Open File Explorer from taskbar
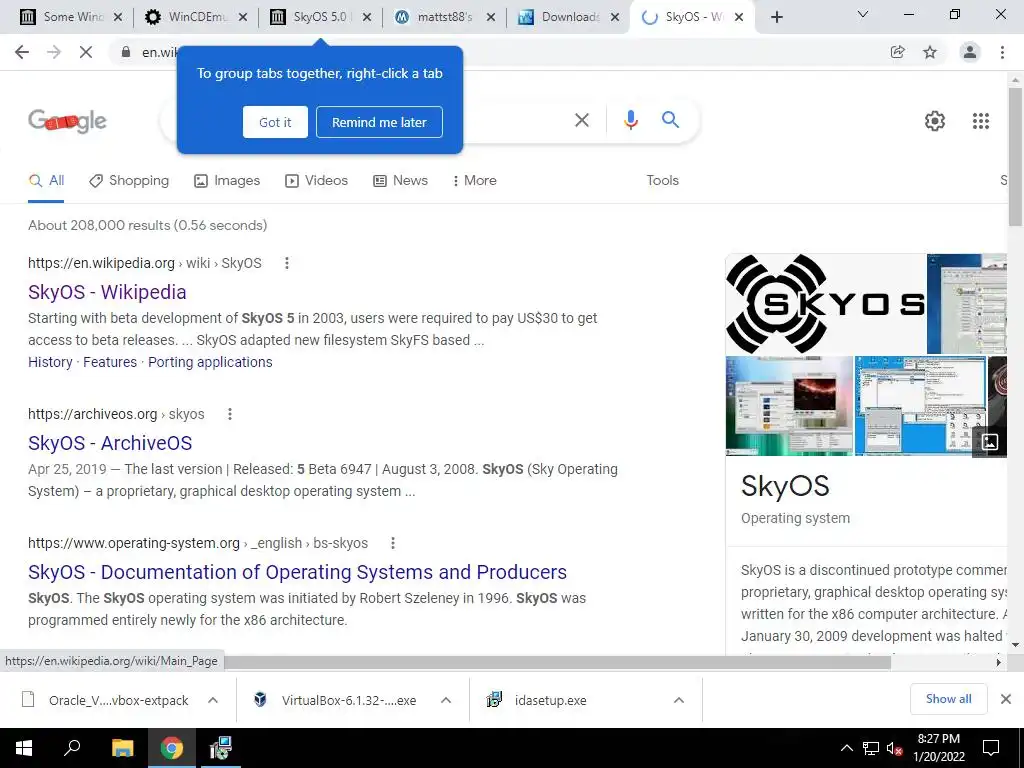The image size is (1024, 768). (122, 748)
